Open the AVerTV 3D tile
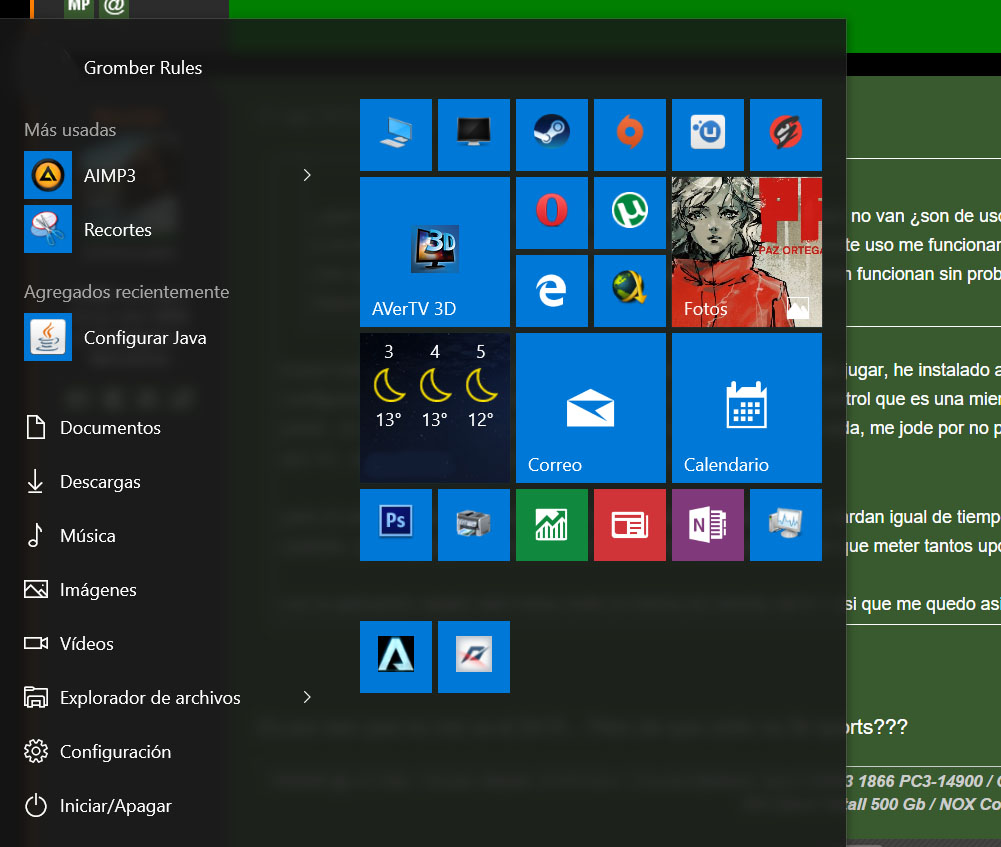The width and height of the screenshot is (1001, 847). point(434,252)
